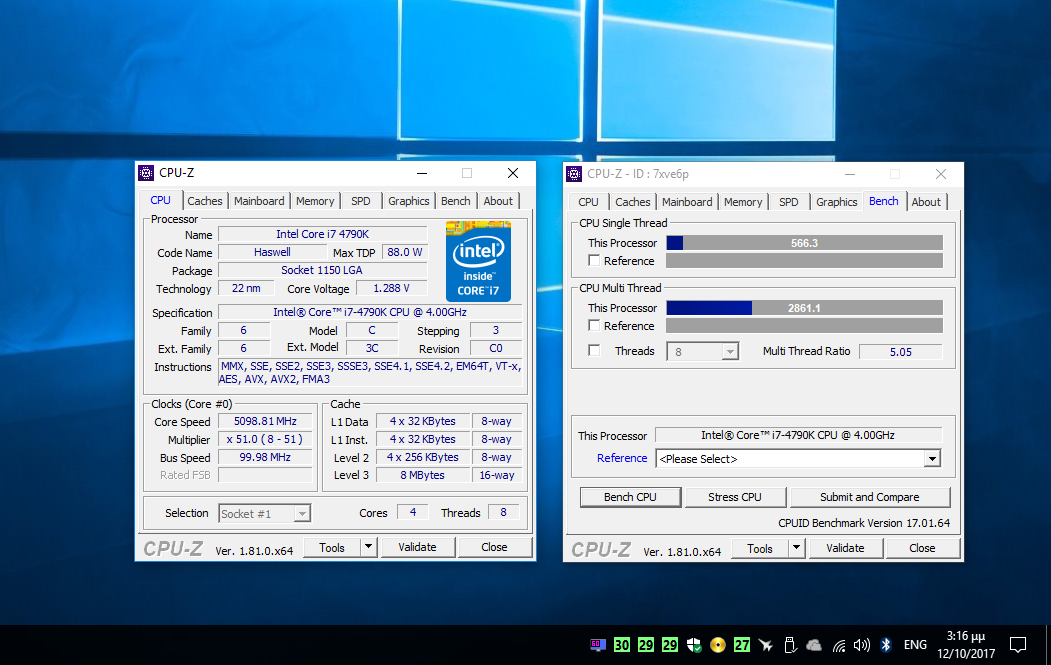Viewport: 1051px width, 665px height.
Task: Select Memory tab in right CPU-Z window
Action: coord(743,202)
